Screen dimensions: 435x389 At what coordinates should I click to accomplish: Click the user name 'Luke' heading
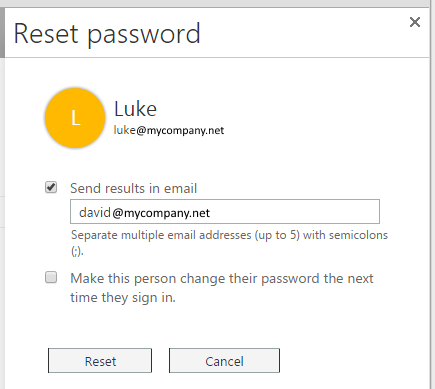[135, 109]
